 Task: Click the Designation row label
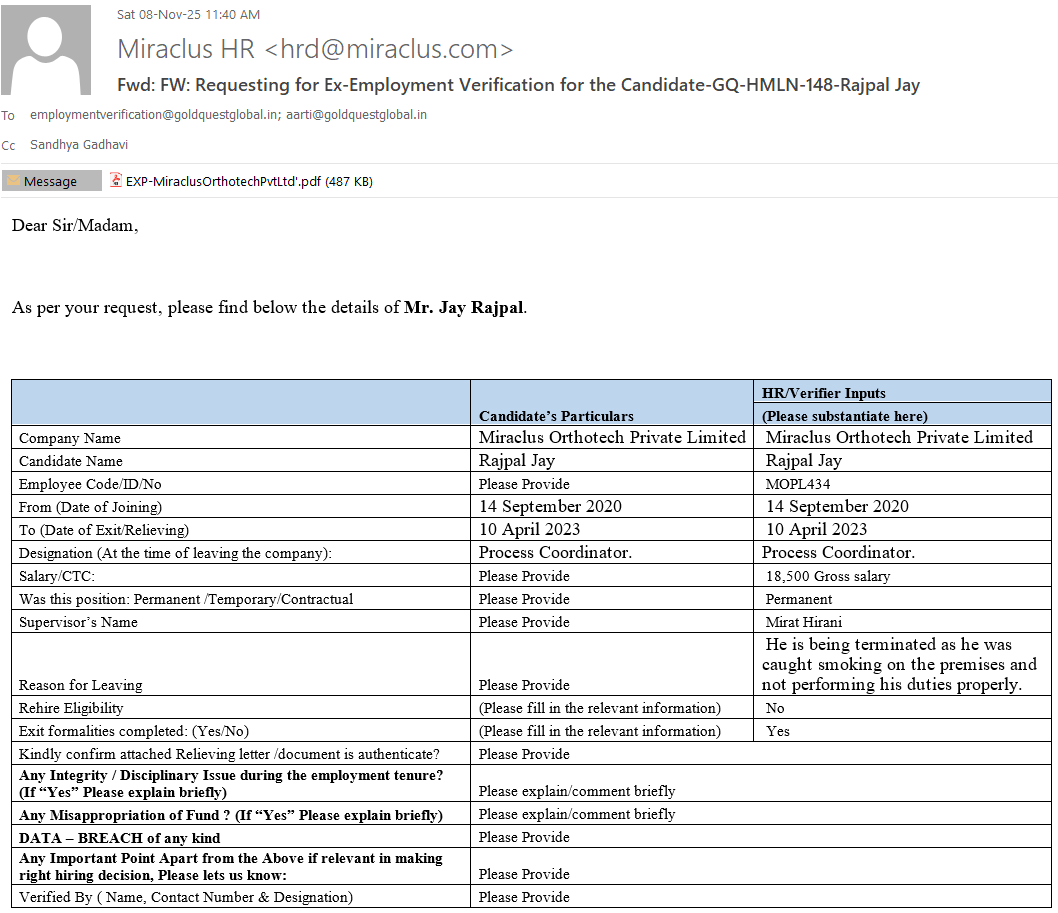(x=175, y=553)
